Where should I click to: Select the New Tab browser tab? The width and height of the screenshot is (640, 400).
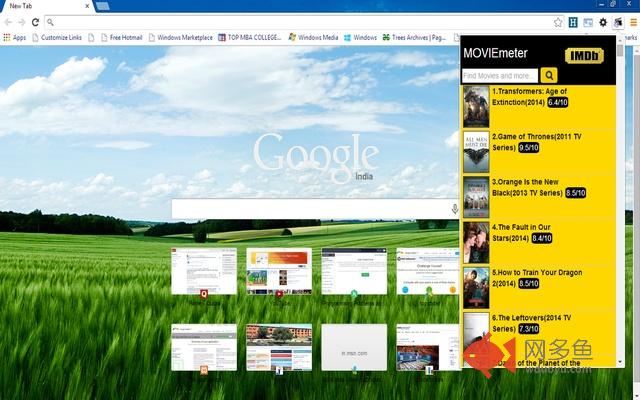[x=46, y=6]
